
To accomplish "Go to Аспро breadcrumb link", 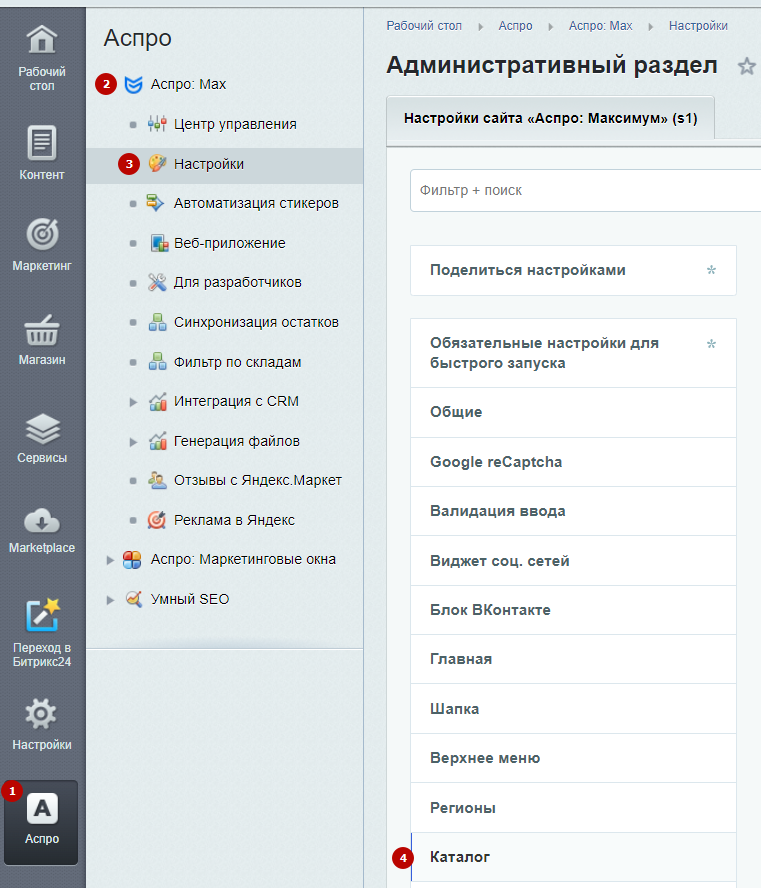I will [515, 26].
